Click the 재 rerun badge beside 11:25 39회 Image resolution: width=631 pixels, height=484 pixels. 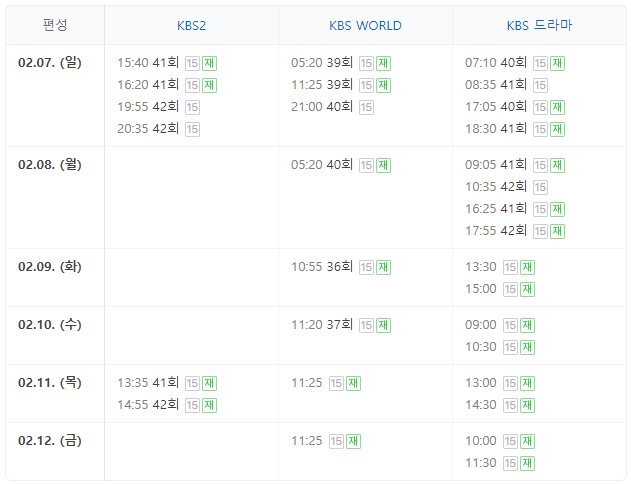pos(383,85)
